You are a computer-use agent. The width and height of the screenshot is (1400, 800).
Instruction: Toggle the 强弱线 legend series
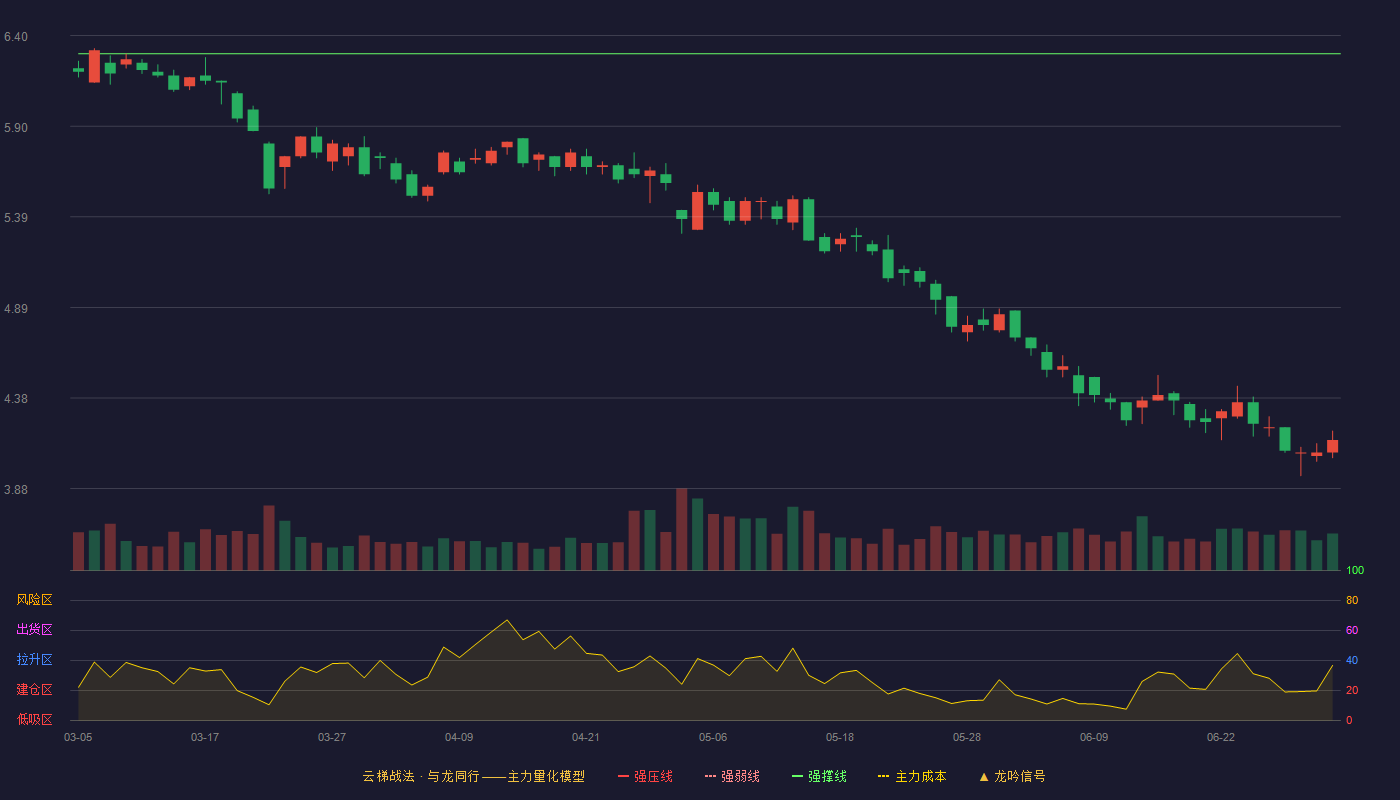tap(732, 776)
